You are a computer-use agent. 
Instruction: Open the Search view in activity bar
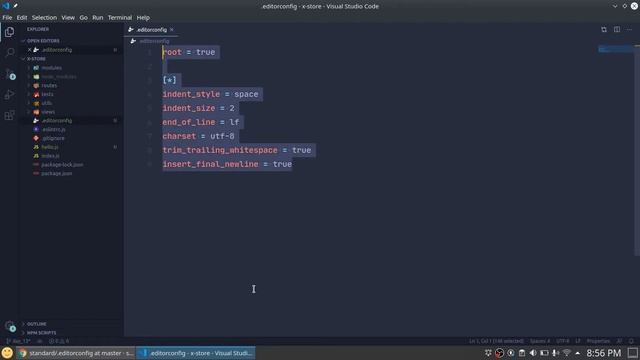tap(9, 53)
